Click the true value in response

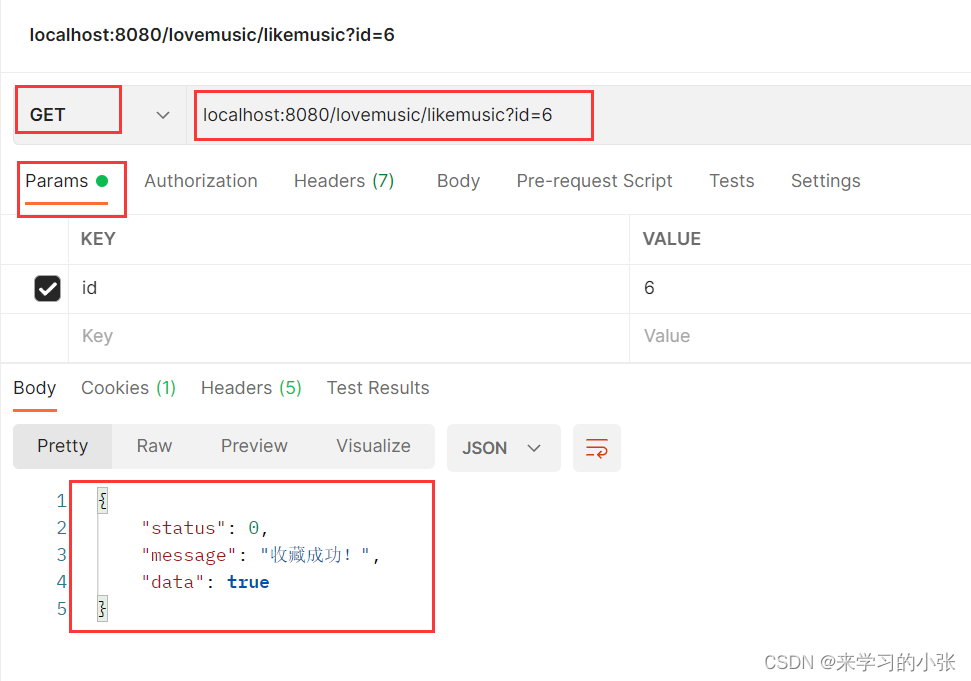coord(248,583)
